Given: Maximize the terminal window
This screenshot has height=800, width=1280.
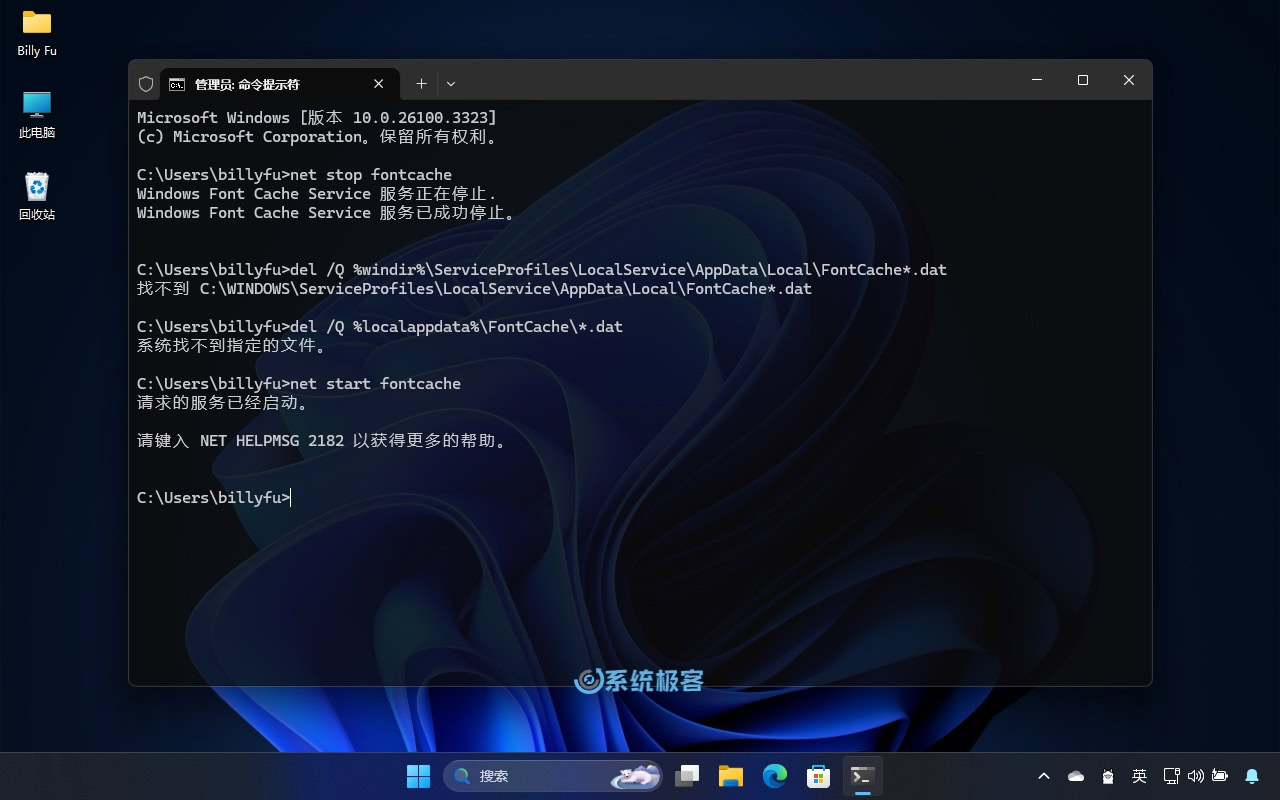Looking at the screenshot, I should coord(1083,80).
